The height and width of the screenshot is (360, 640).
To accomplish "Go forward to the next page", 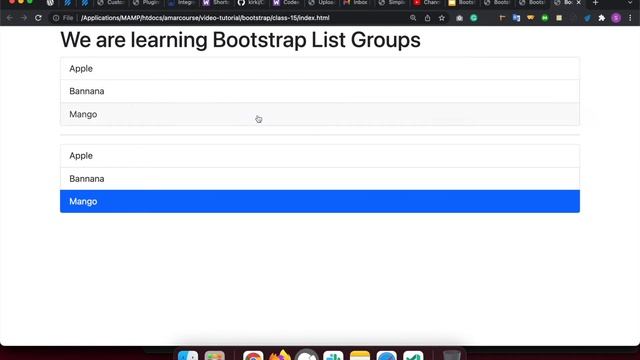I will pos(24,18).
